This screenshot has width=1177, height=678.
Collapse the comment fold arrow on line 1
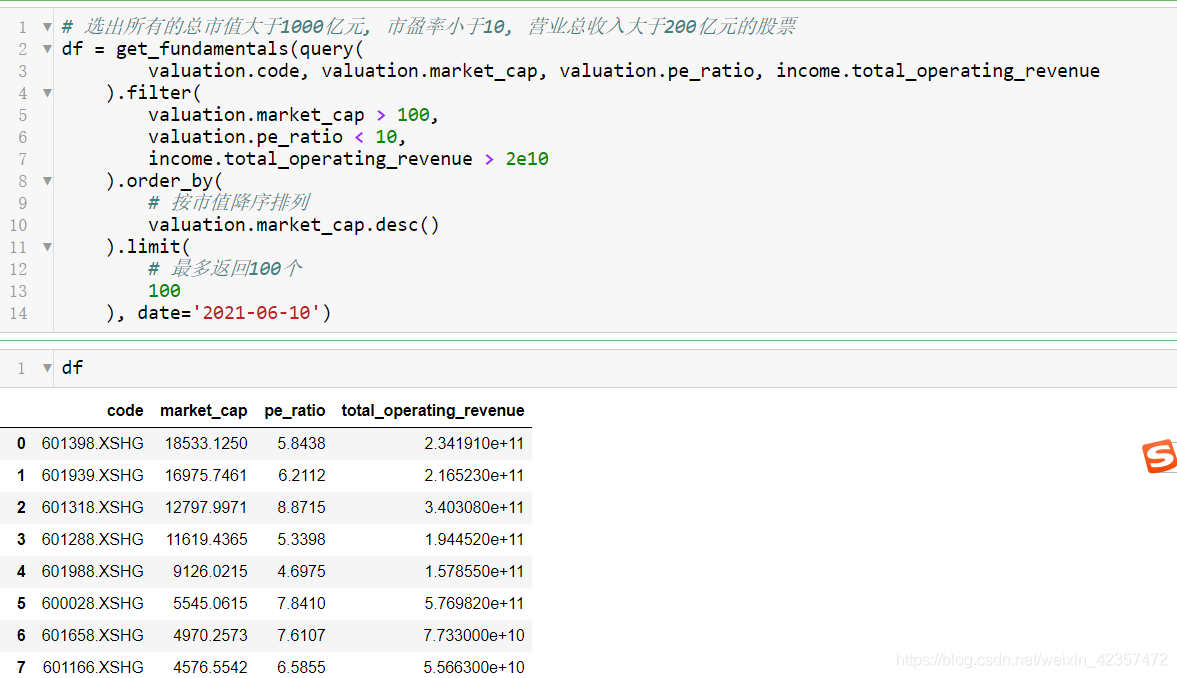point(47,27)
